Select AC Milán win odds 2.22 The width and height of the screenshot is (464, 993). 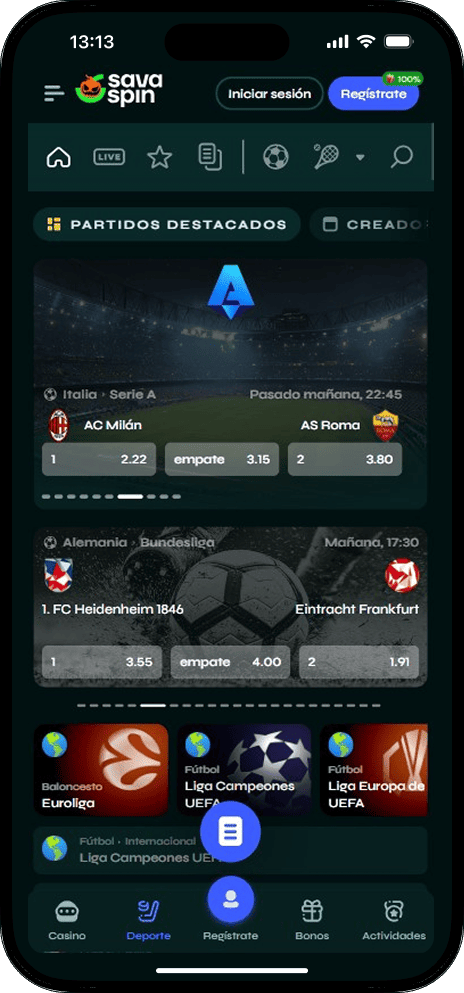click(x=99, y=459)
